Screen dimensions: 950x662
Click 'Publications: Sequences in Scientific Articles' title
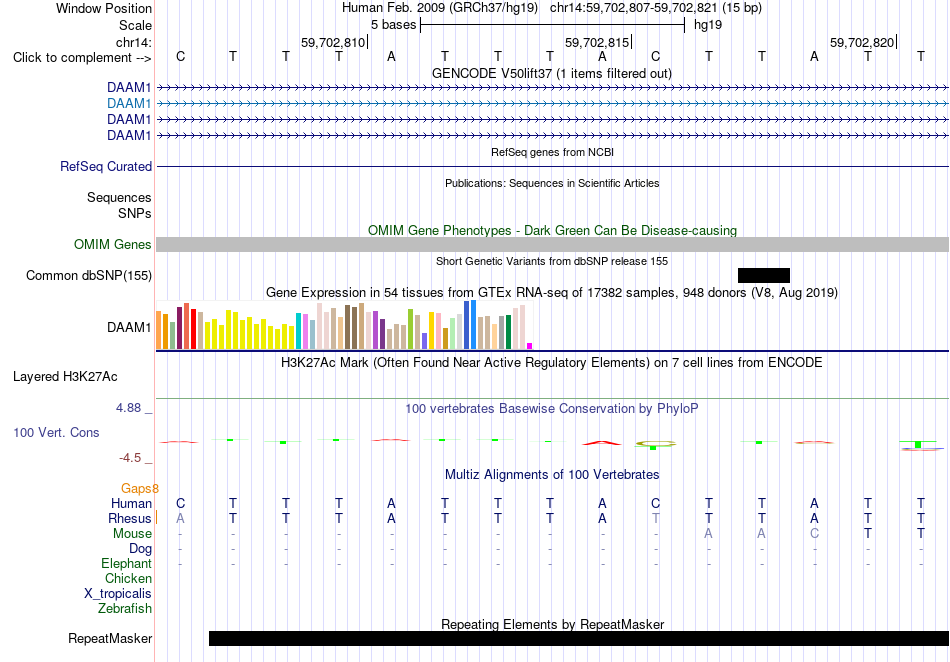pyautogui.click(x=552, y=183)
